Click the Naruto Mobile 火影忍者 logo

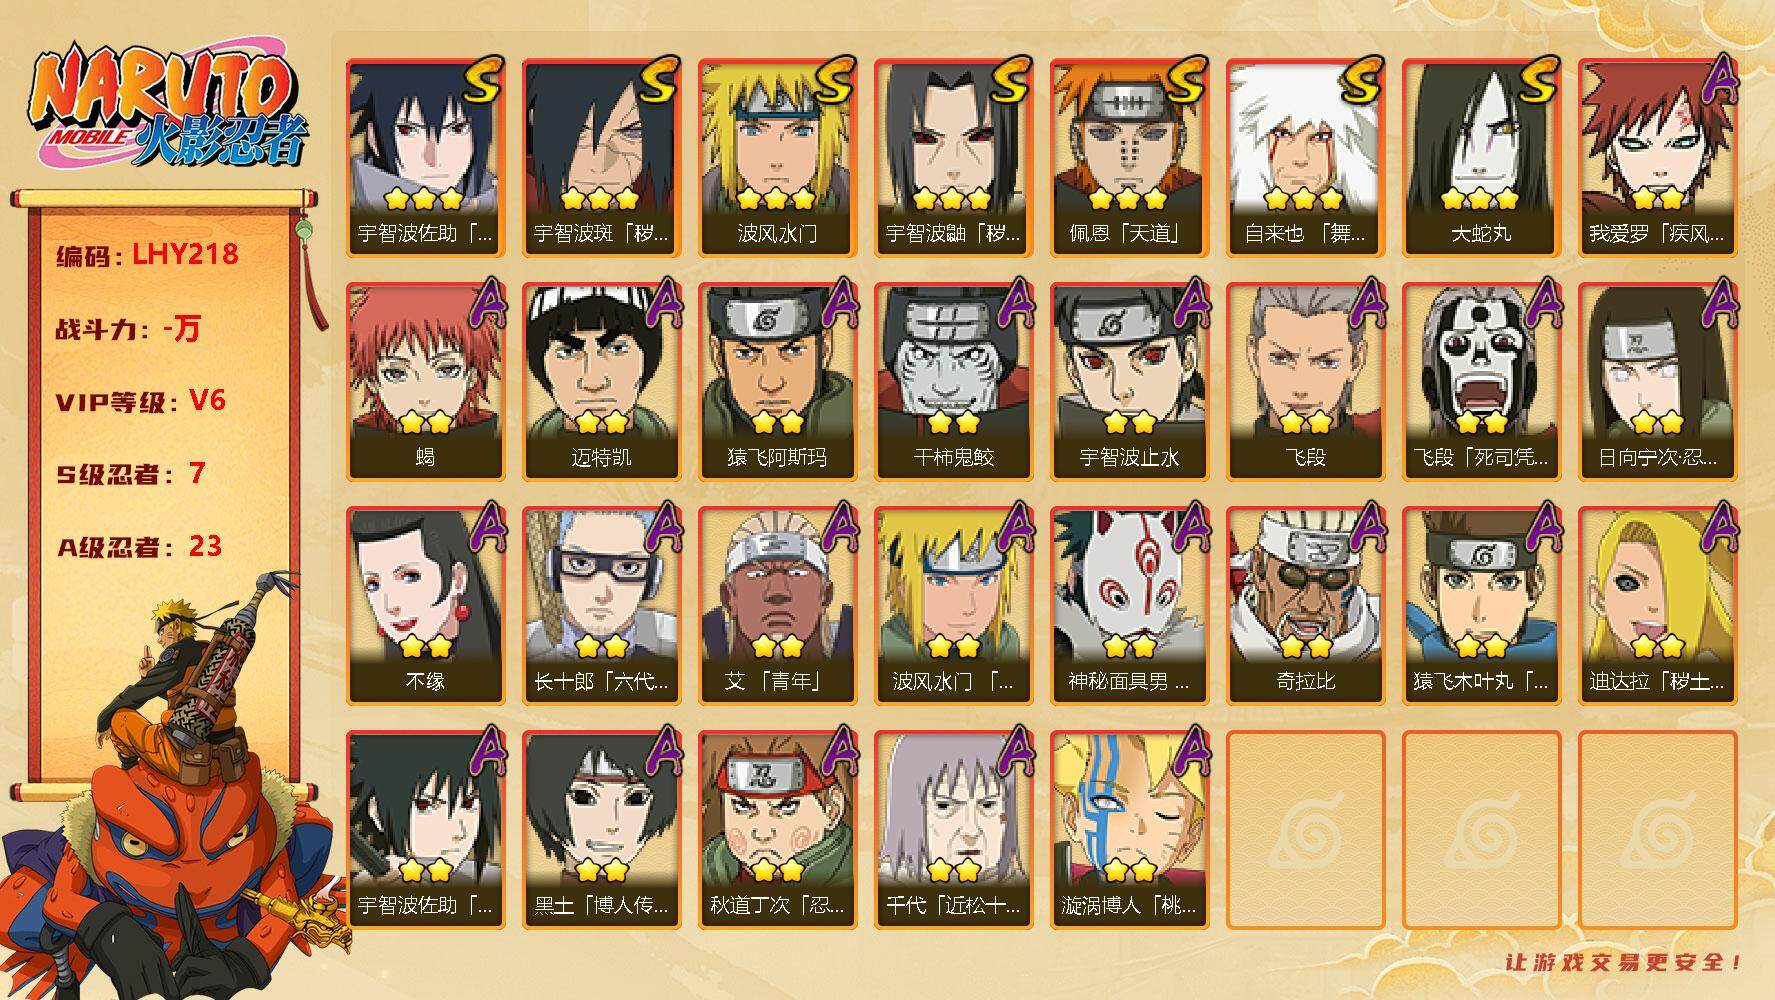click(x=168, y=107)
